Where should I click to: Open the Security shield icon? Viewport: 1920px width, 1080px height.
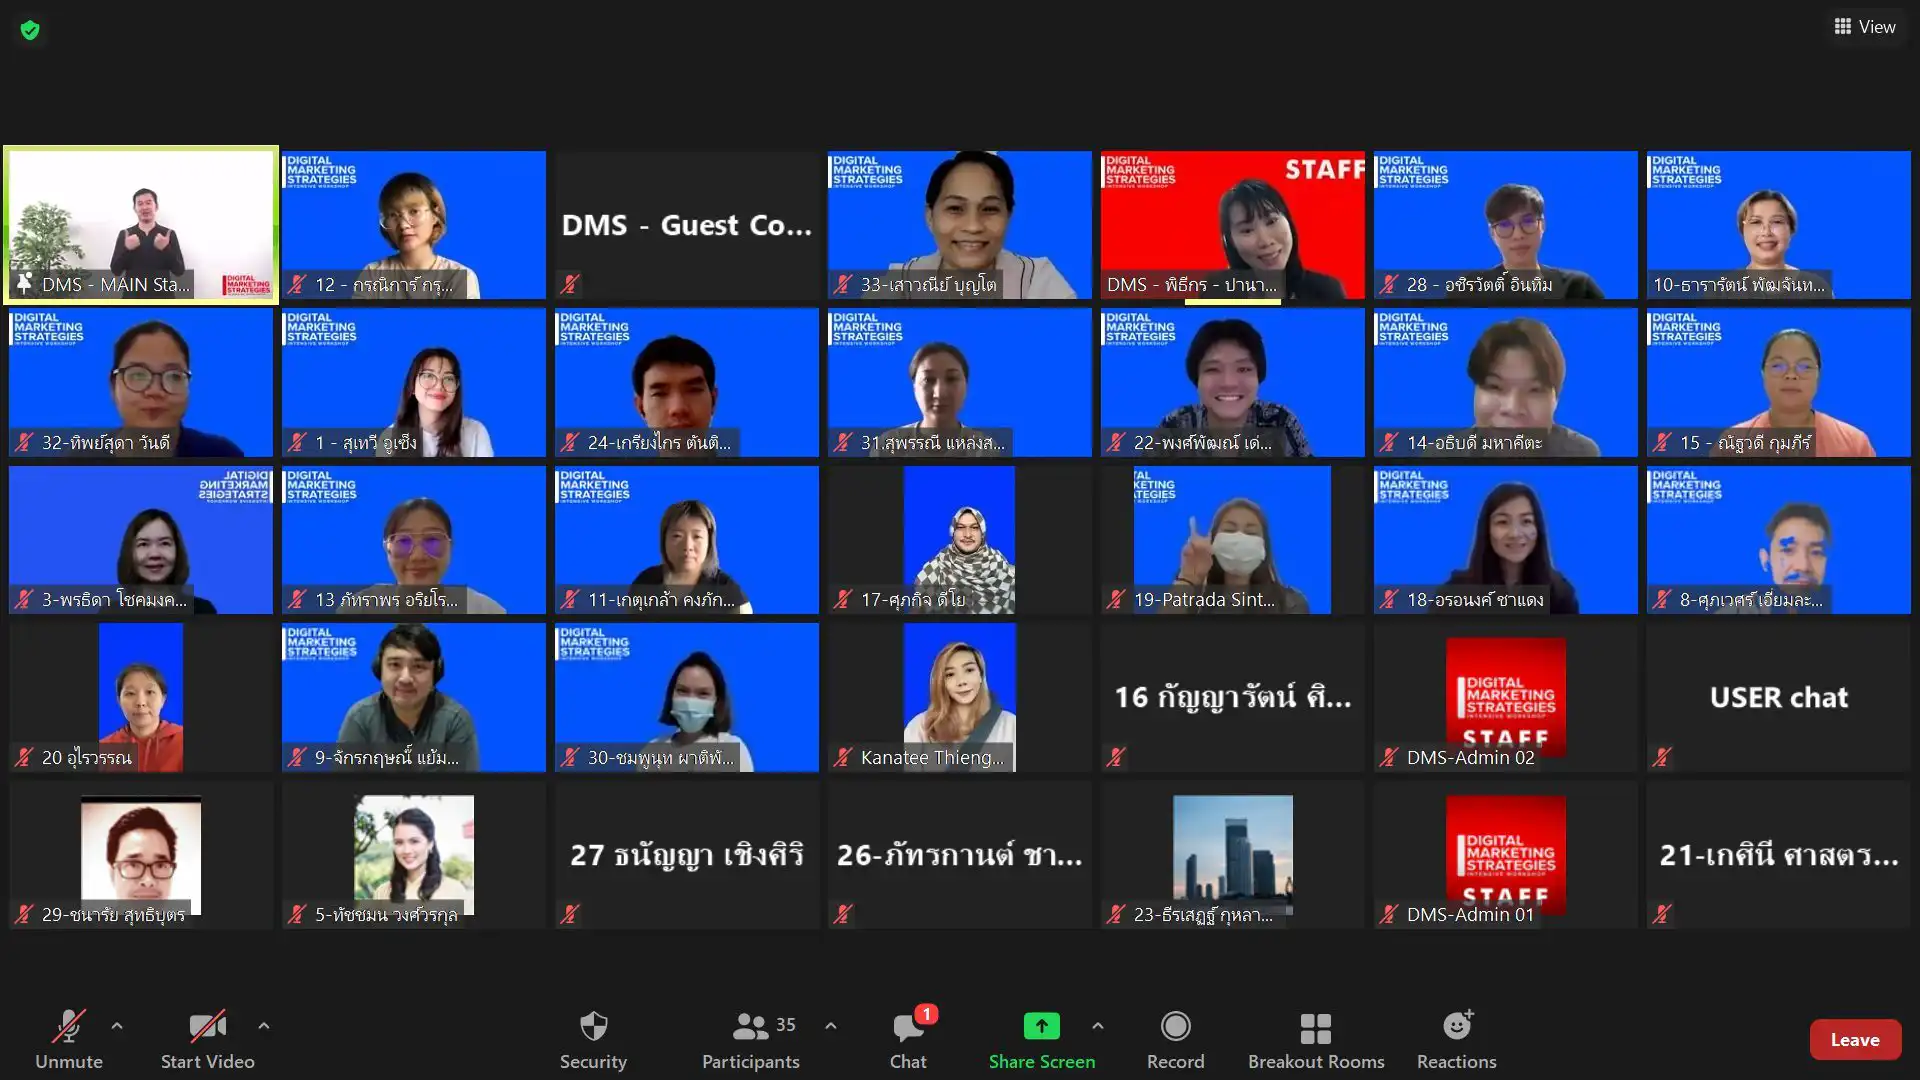[x=593, y=1027]
